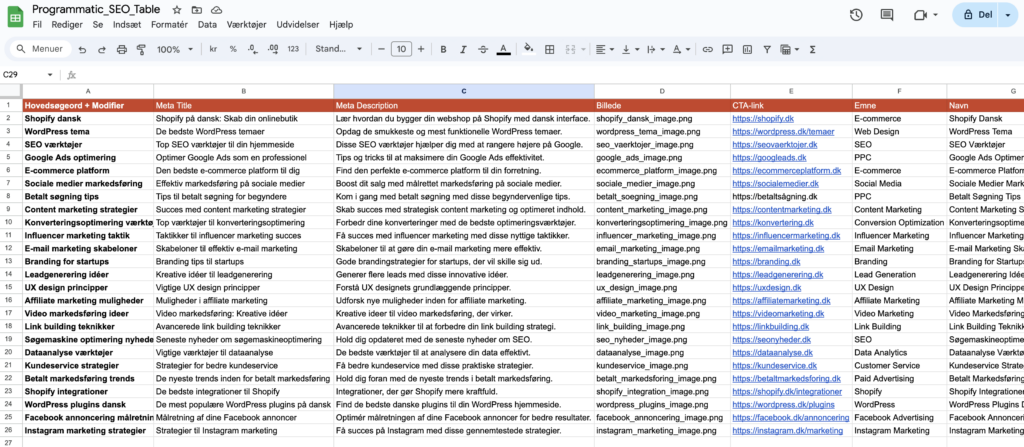Select row 12 header
1024x447 pixels.
(10, 248)
